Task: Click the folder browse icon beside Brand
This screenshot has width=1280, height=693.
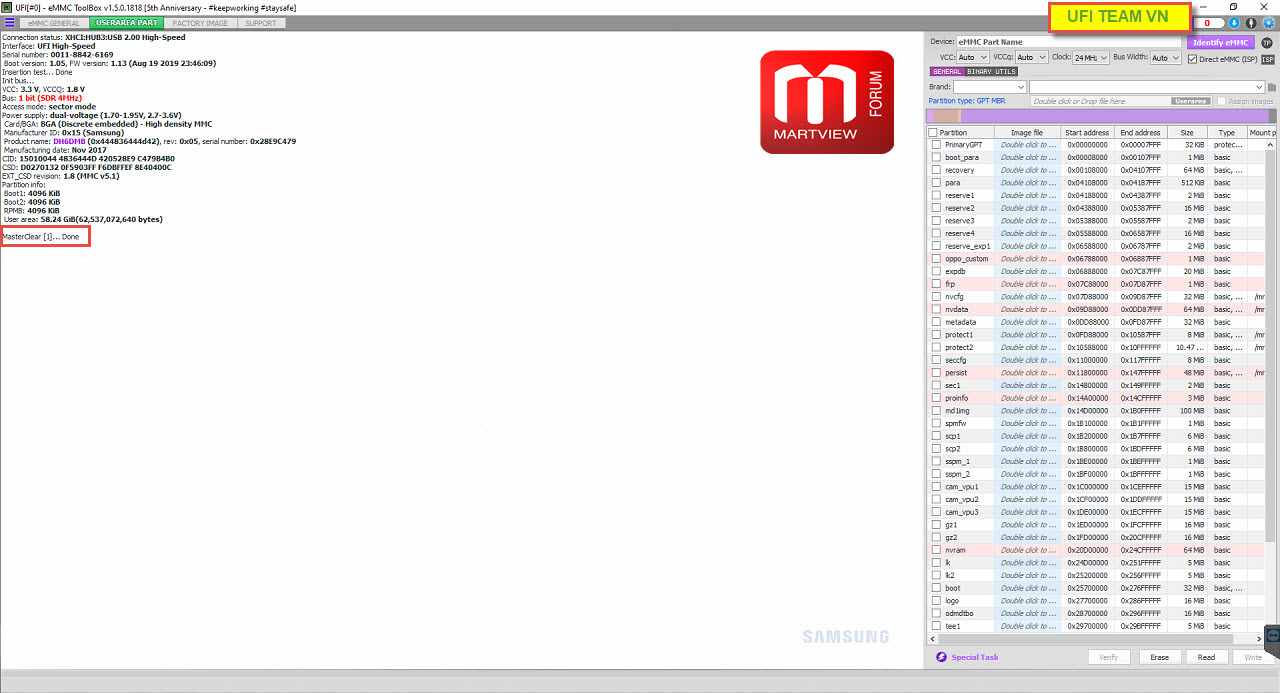Action: (x=1272, y=87)
